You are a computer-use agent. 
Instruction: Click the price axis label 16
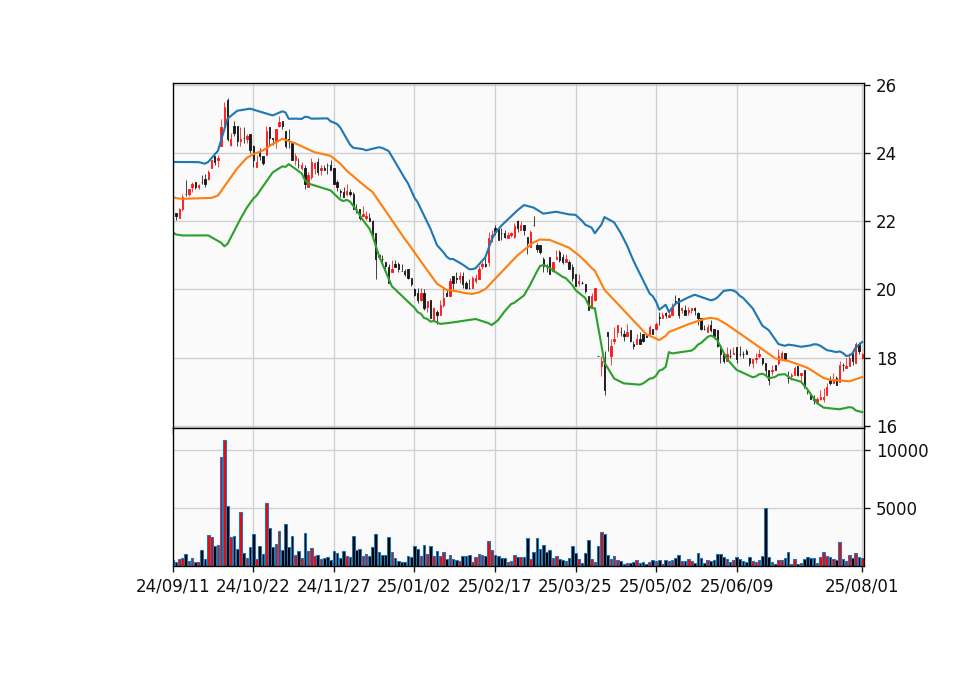(886, 427)
